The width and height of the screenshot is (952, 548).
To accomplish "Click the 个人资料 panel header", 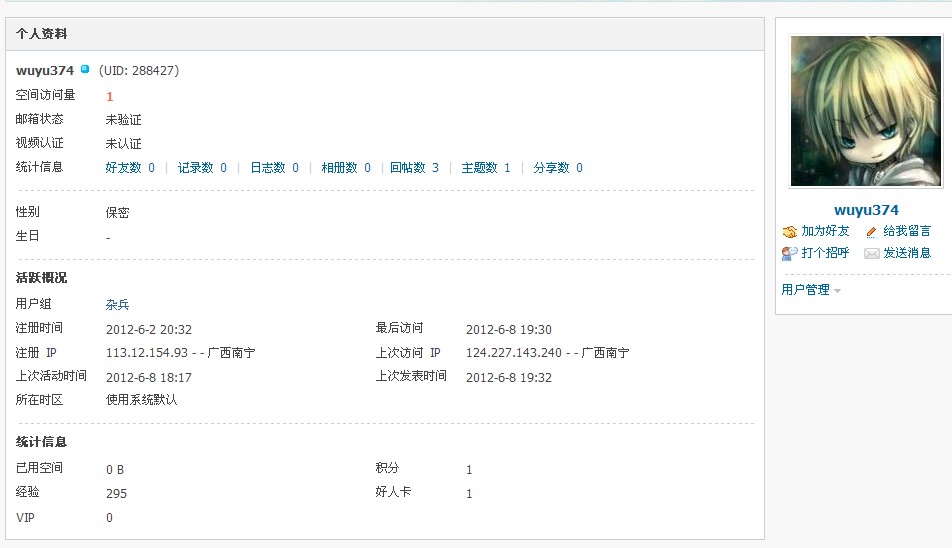I will click(x=385, y=34).
